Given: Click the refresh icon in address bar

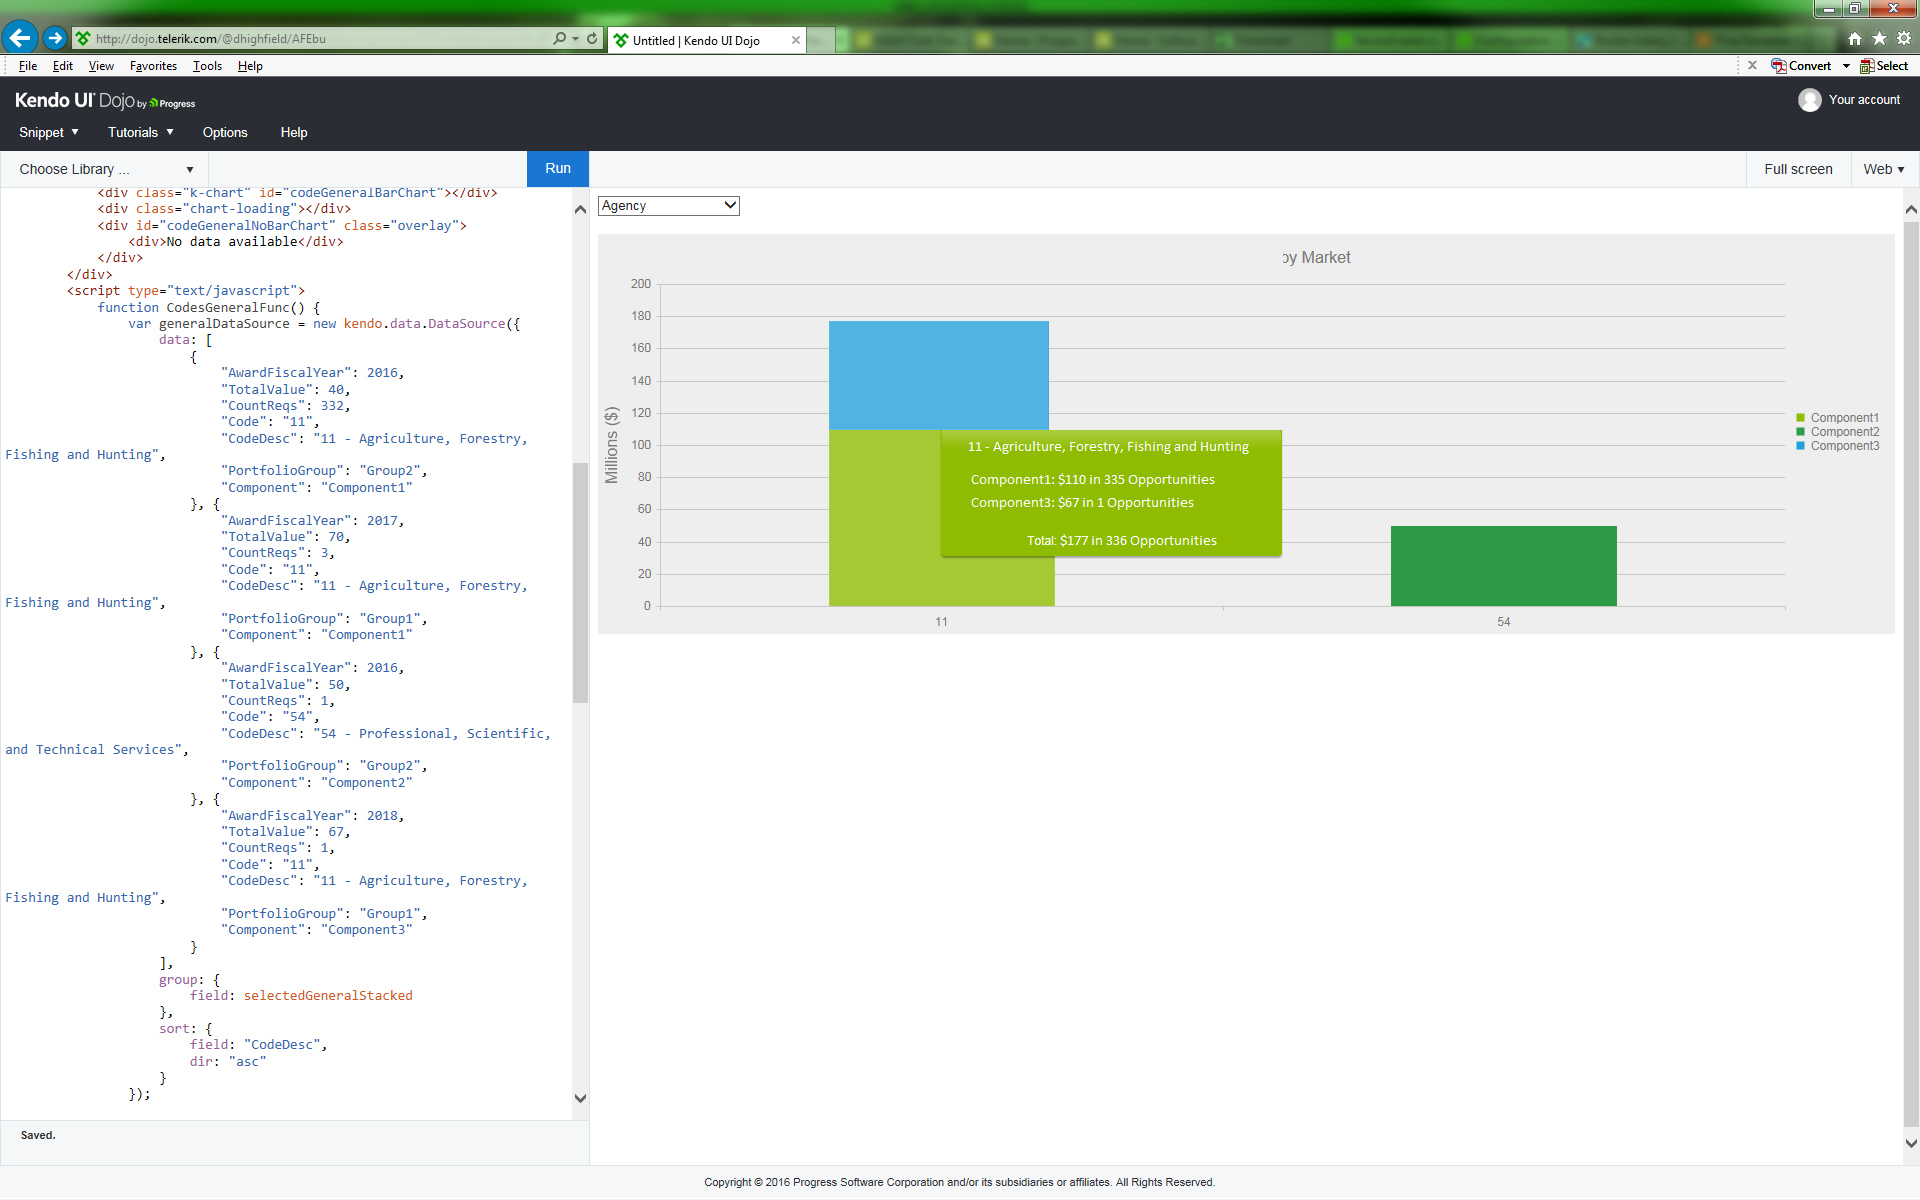Looking at the screenshot, I should pos(592,38).
